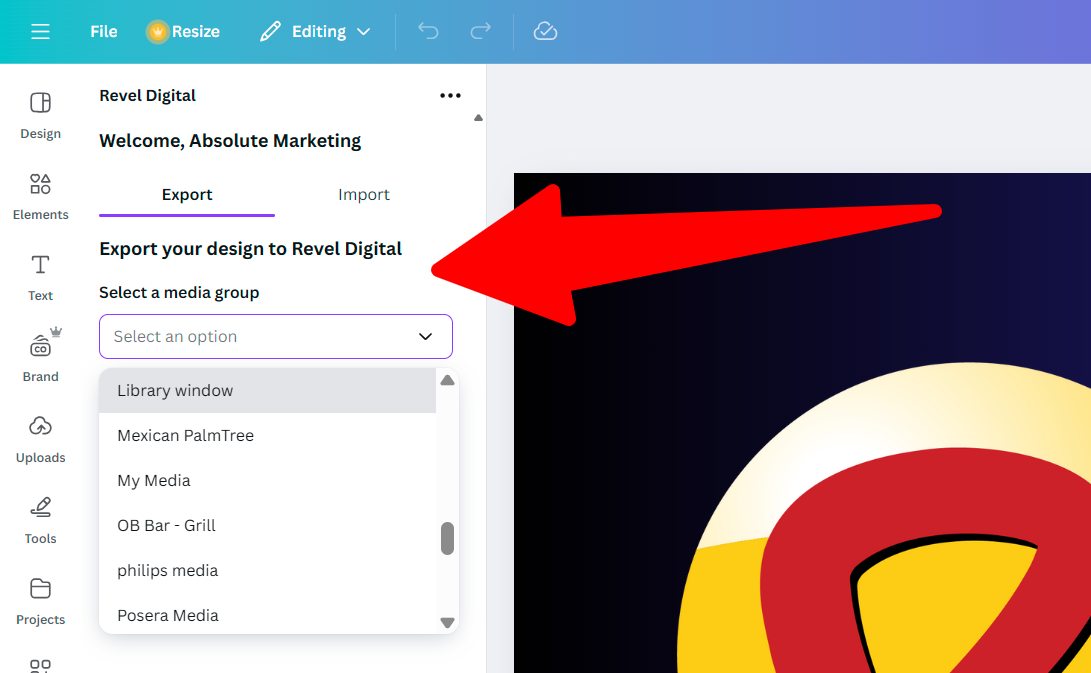Screen dimensions: 1091x673
Task: Click the undo arrow
Action: 428,31
